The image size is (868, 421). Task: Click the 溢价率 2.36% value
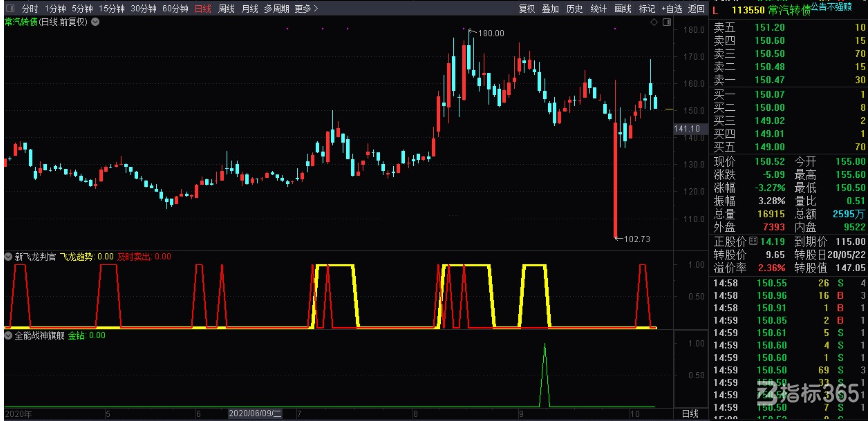coord(772,268)
